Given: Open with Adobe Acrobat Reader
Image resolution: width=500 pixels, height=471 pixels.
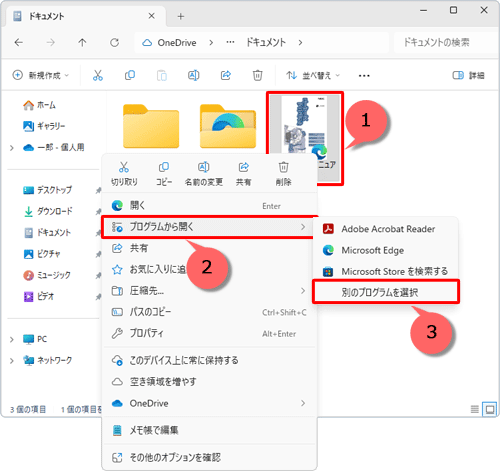Looking at the screenshot, I should pyautogui.click(x=386, y=229).
